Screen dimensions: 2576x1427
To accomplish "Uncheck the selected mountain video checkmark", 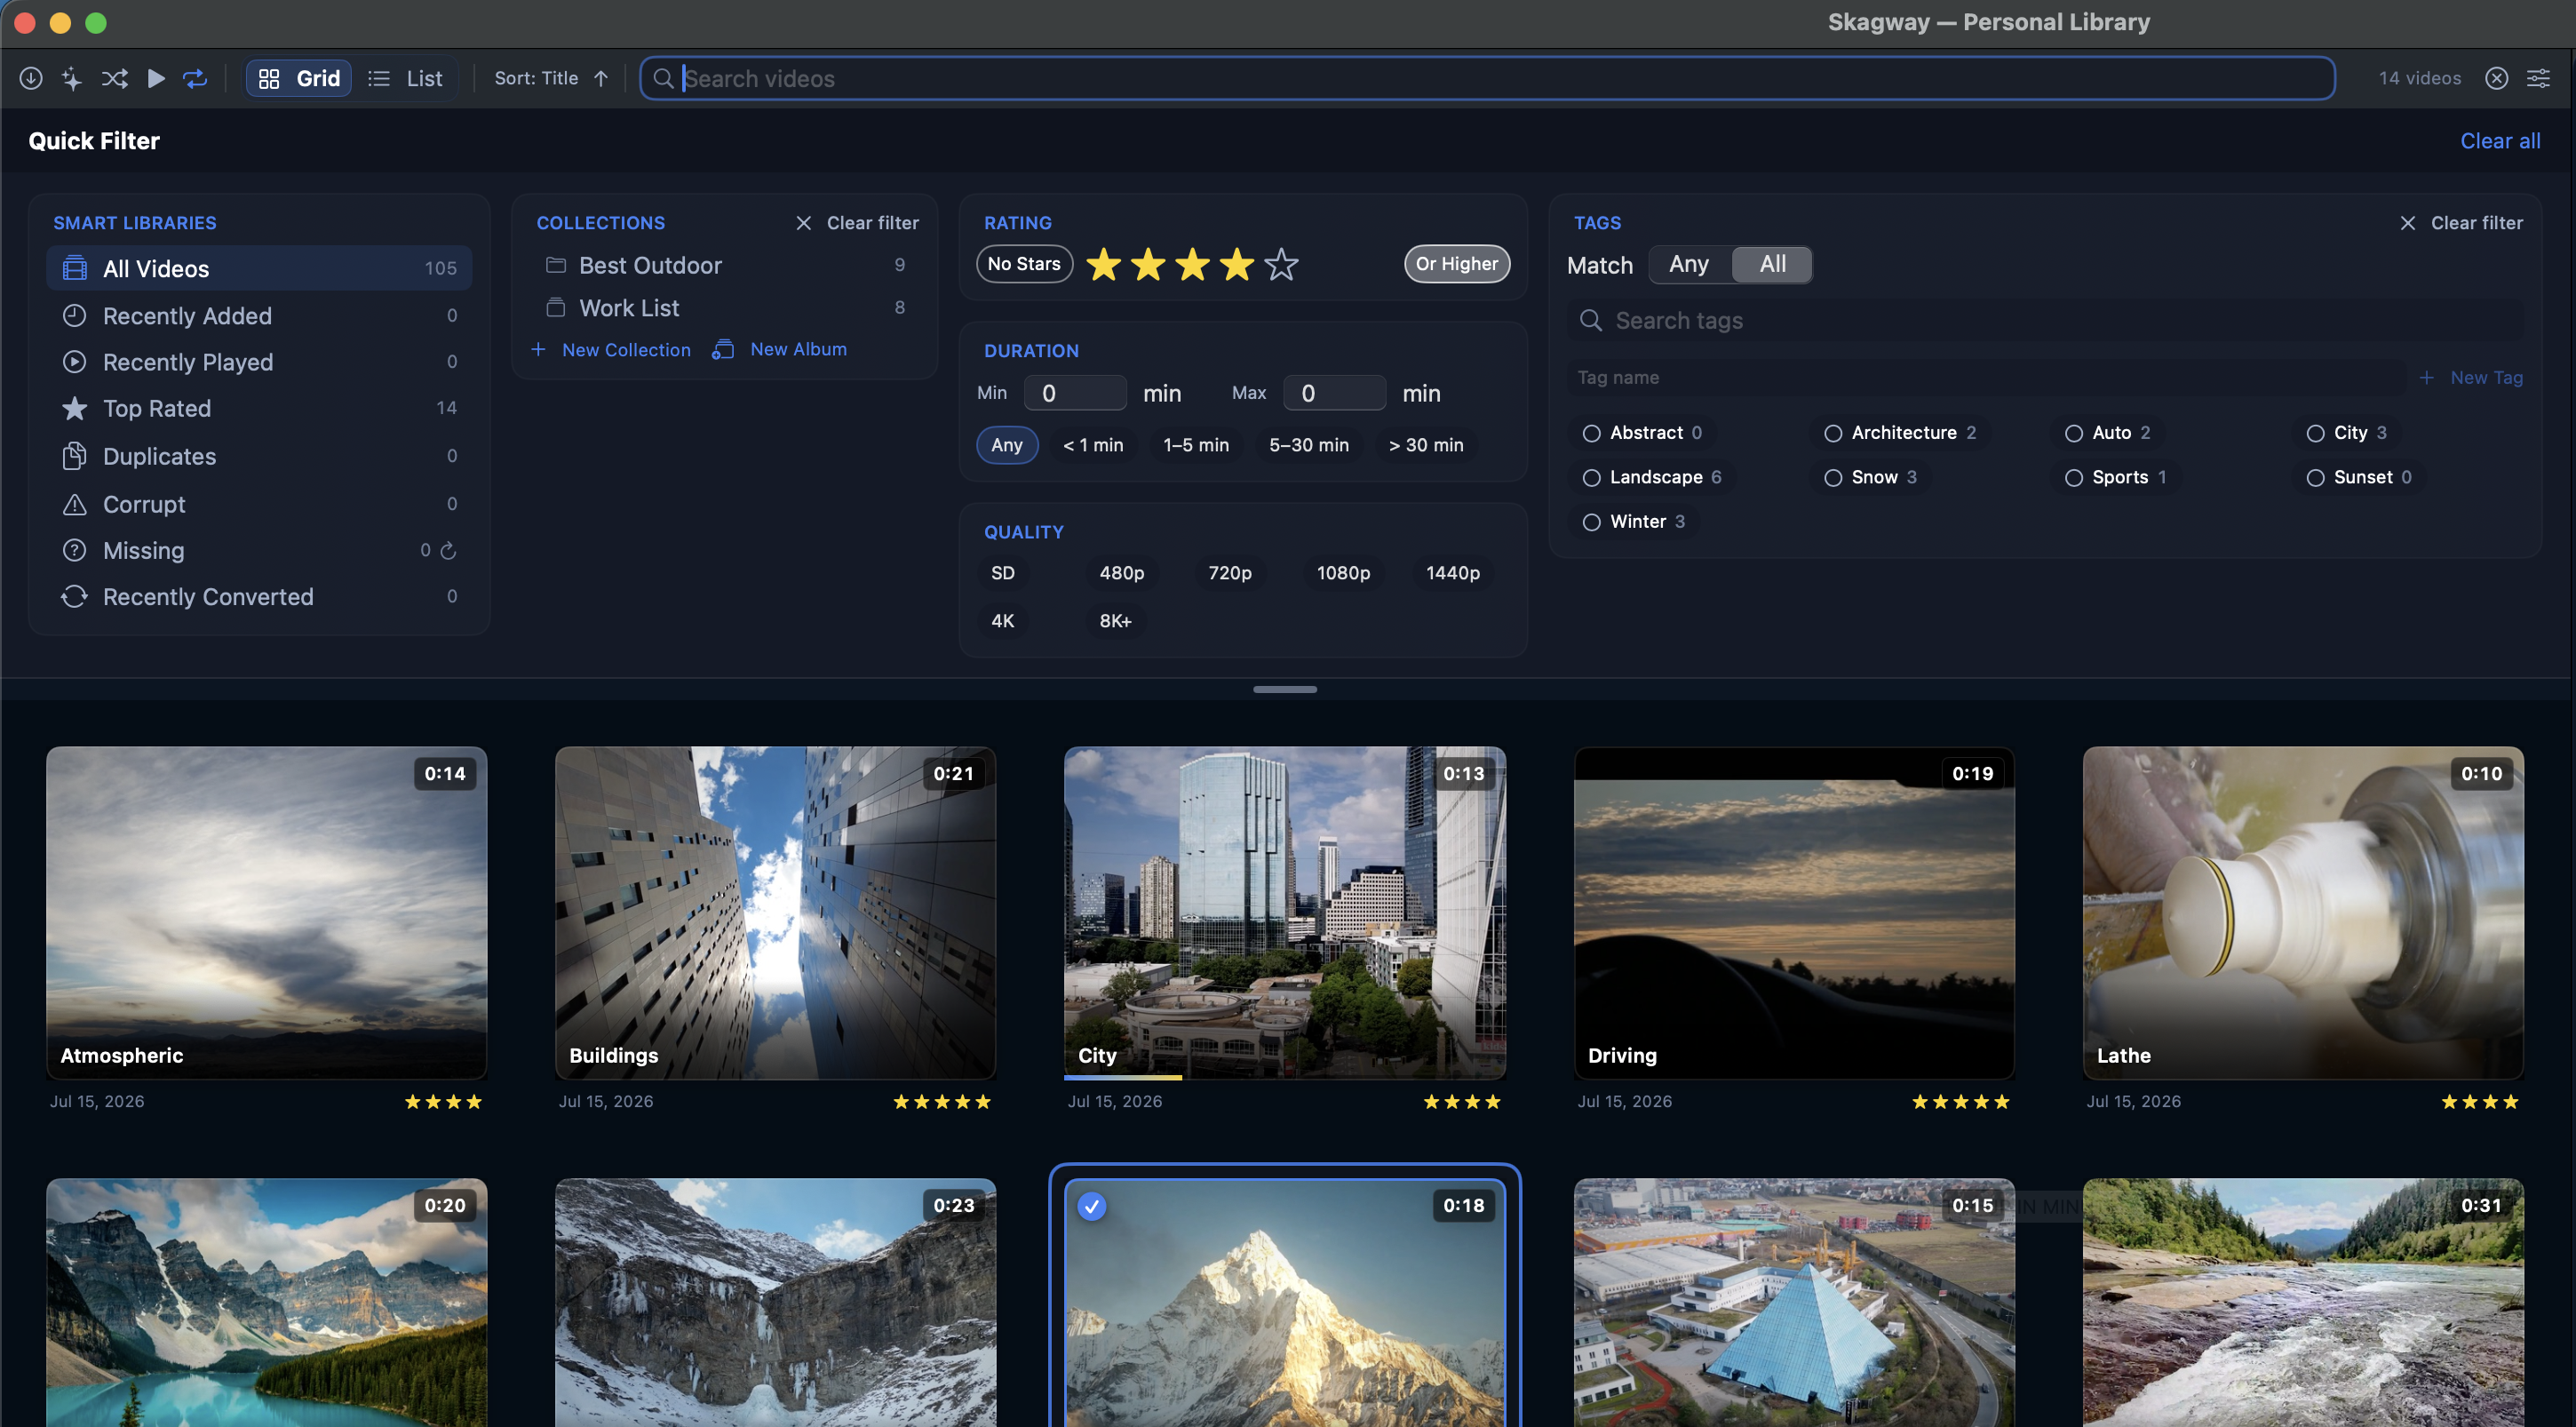I will (x=1091, y=1206).
